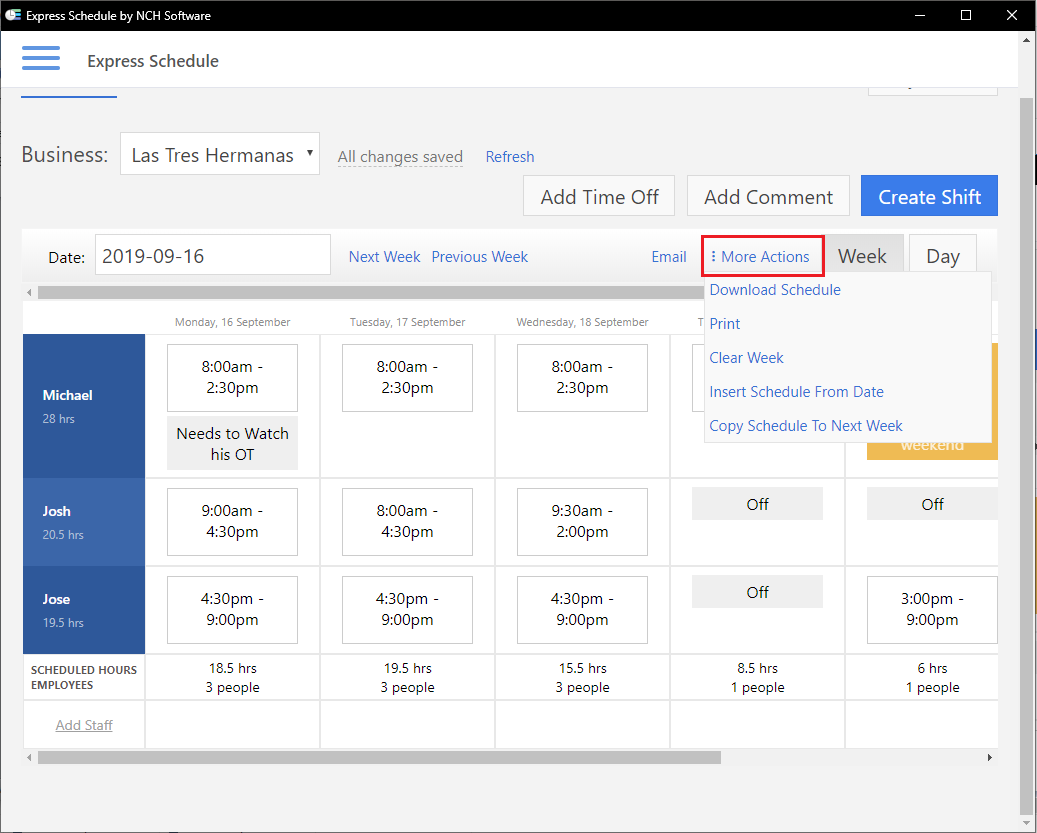1037x833 pixels.
Task: Choose Download Schedule from the menu
Action: [x=774, y=289]
